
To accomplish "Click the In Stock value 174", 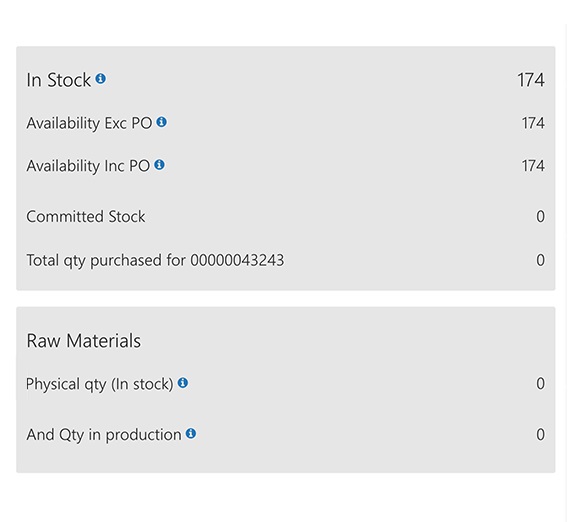I will [531, 80].
